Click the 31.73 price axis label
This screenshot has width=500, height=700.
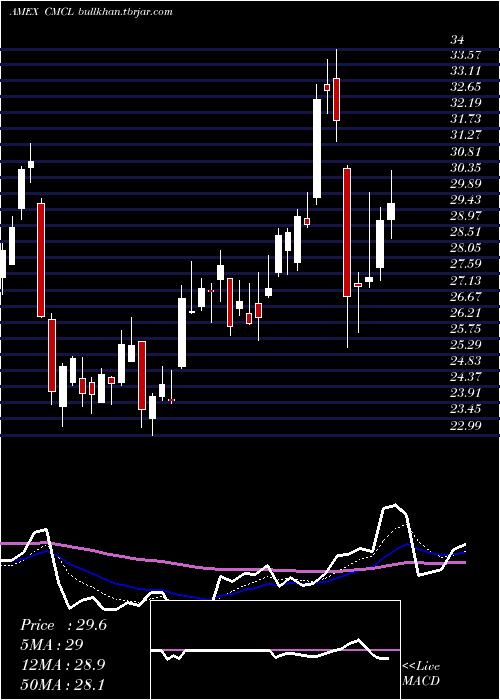click(x=465, y=119)
